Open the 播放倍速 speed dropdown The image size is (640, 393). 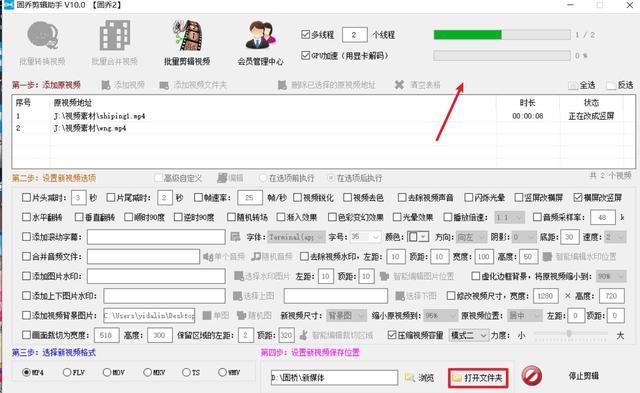tap(509, 218)
